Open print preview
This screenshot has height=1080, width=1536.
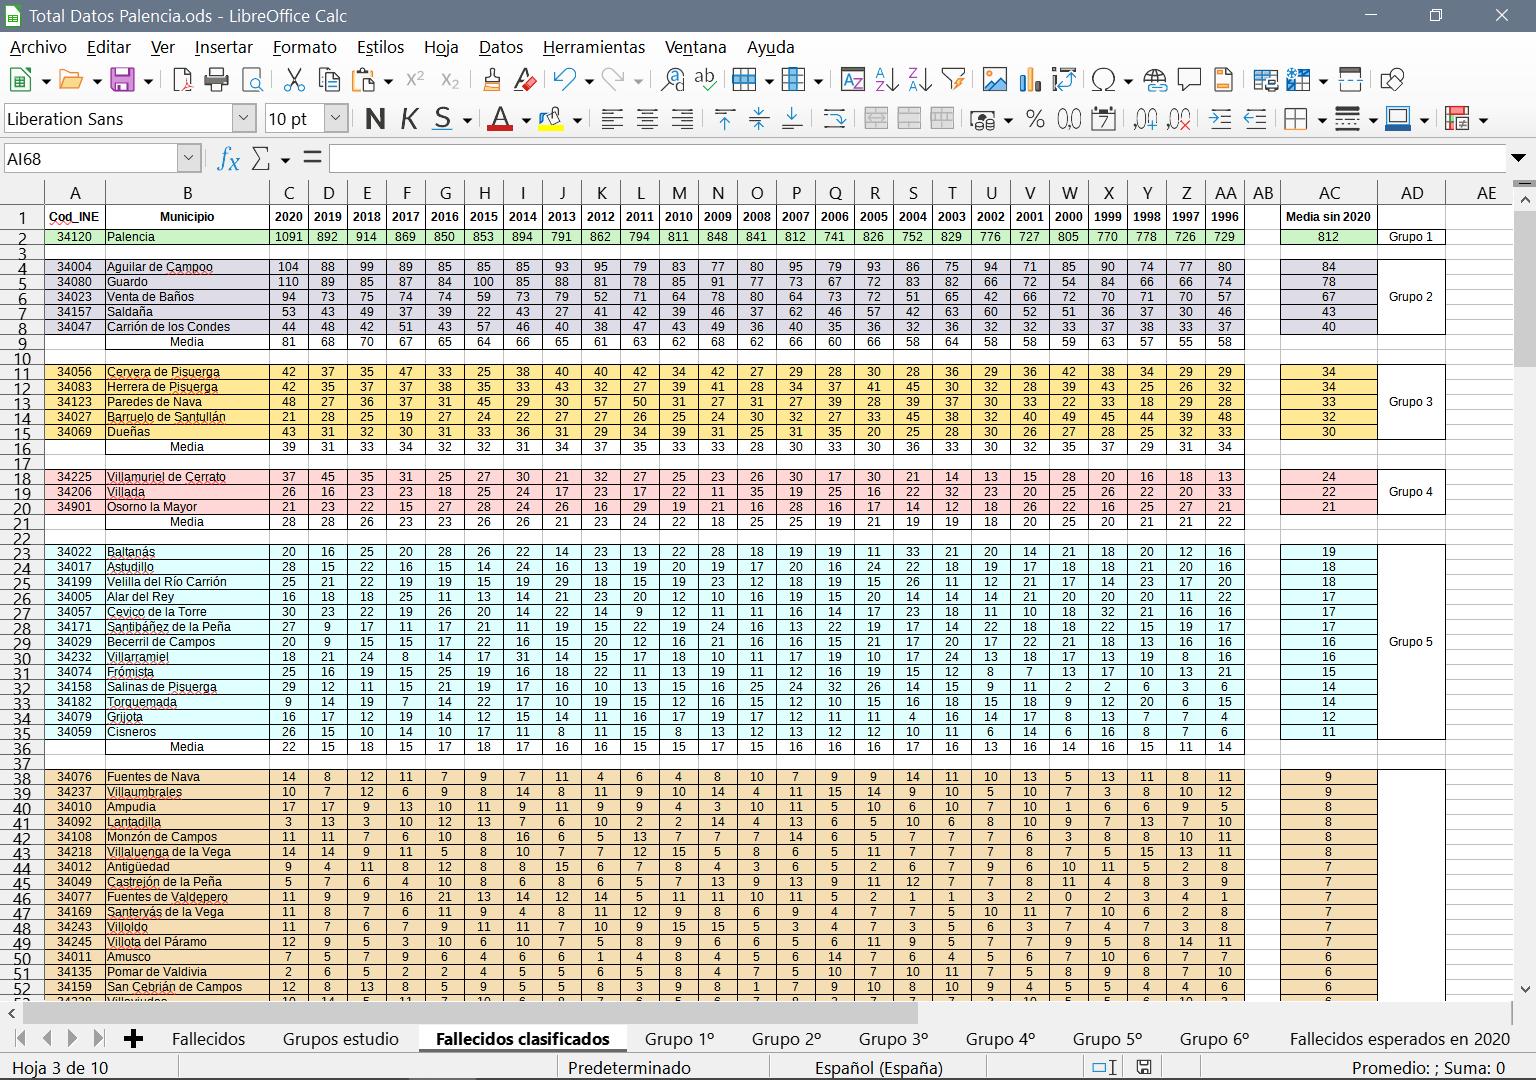[251, 80]
